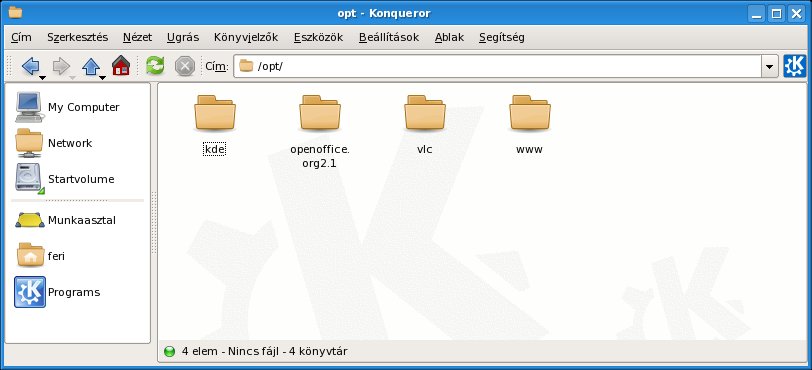Open the Nézet menu
Viewport: 812px width, 370px height.
[x=138, y=37]
